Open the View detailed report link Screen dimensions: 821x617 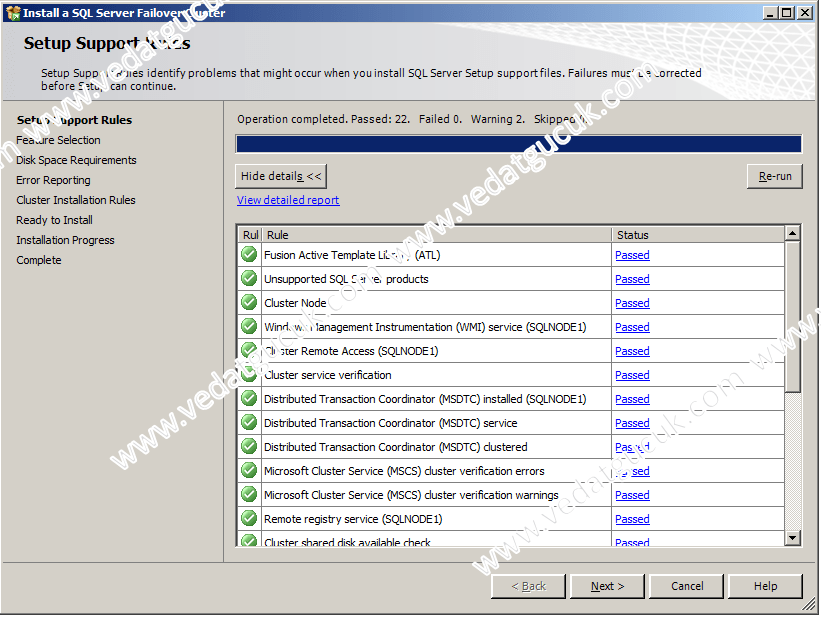pos(288,200)
